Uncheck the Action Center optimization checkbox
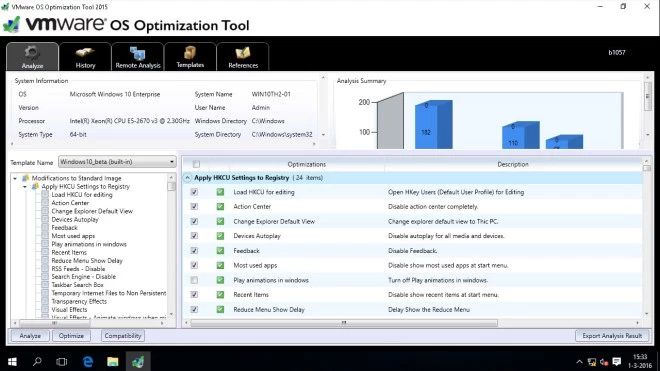This screenshot has height=371, width=660. [194, 207]
